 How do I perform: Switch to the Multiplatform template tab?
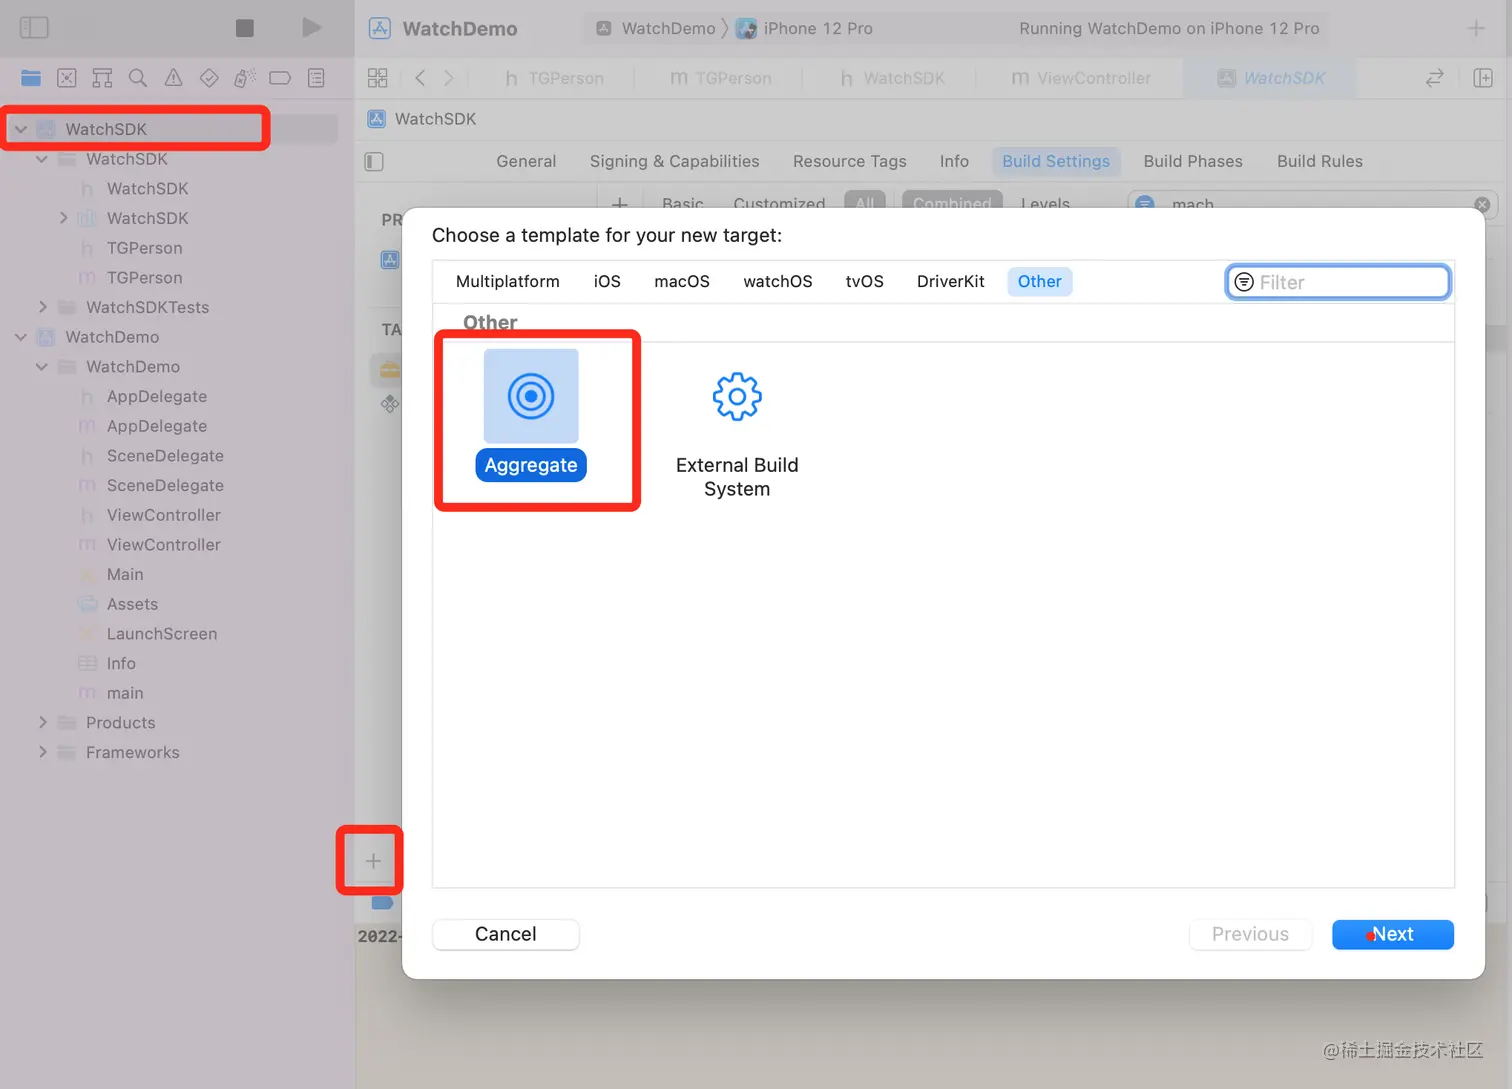click(507, 282)
